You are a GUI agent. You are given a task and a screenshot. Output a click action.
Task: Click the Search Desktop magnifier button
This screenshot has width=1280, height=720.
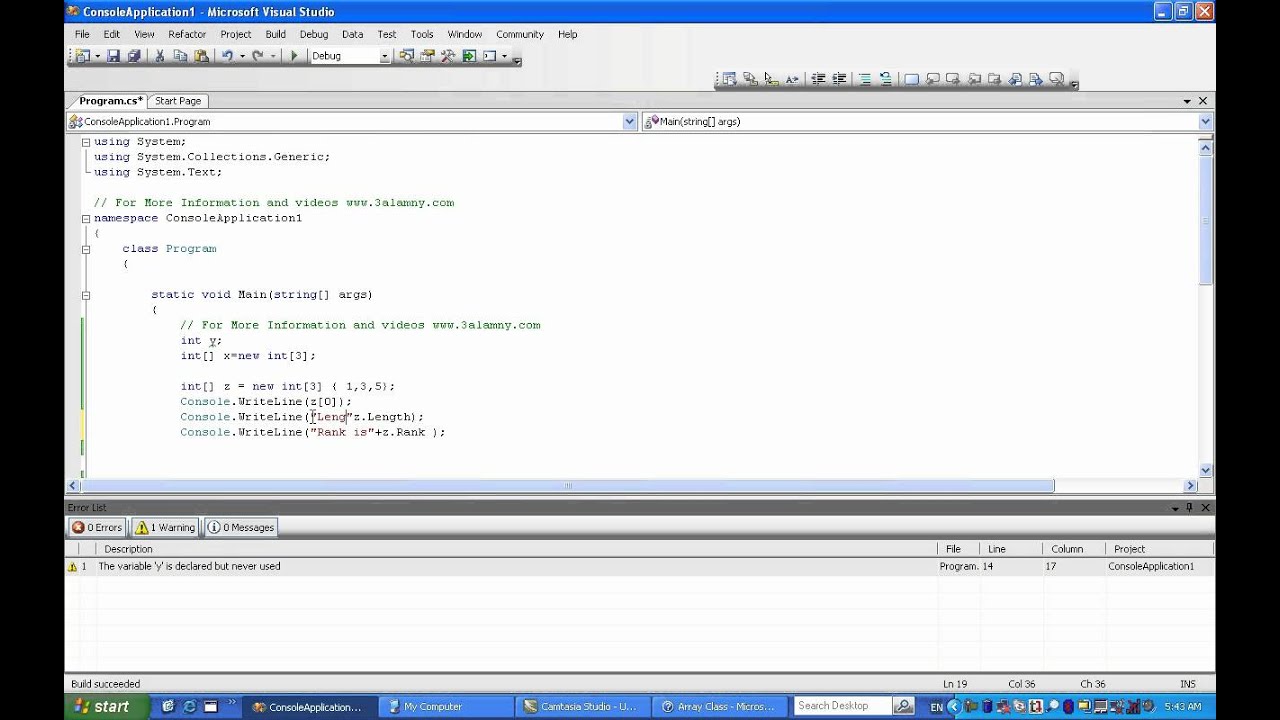point(902,706)
